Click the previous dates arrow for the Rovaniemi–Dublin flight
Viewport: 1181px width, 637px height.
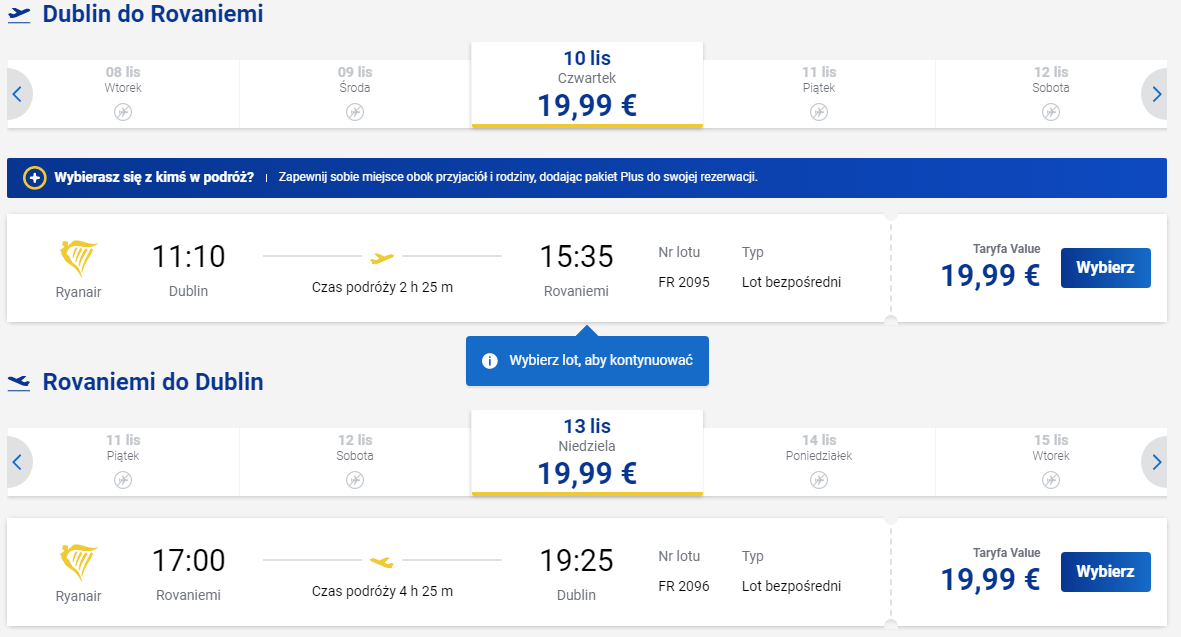[x=18, y=462]
